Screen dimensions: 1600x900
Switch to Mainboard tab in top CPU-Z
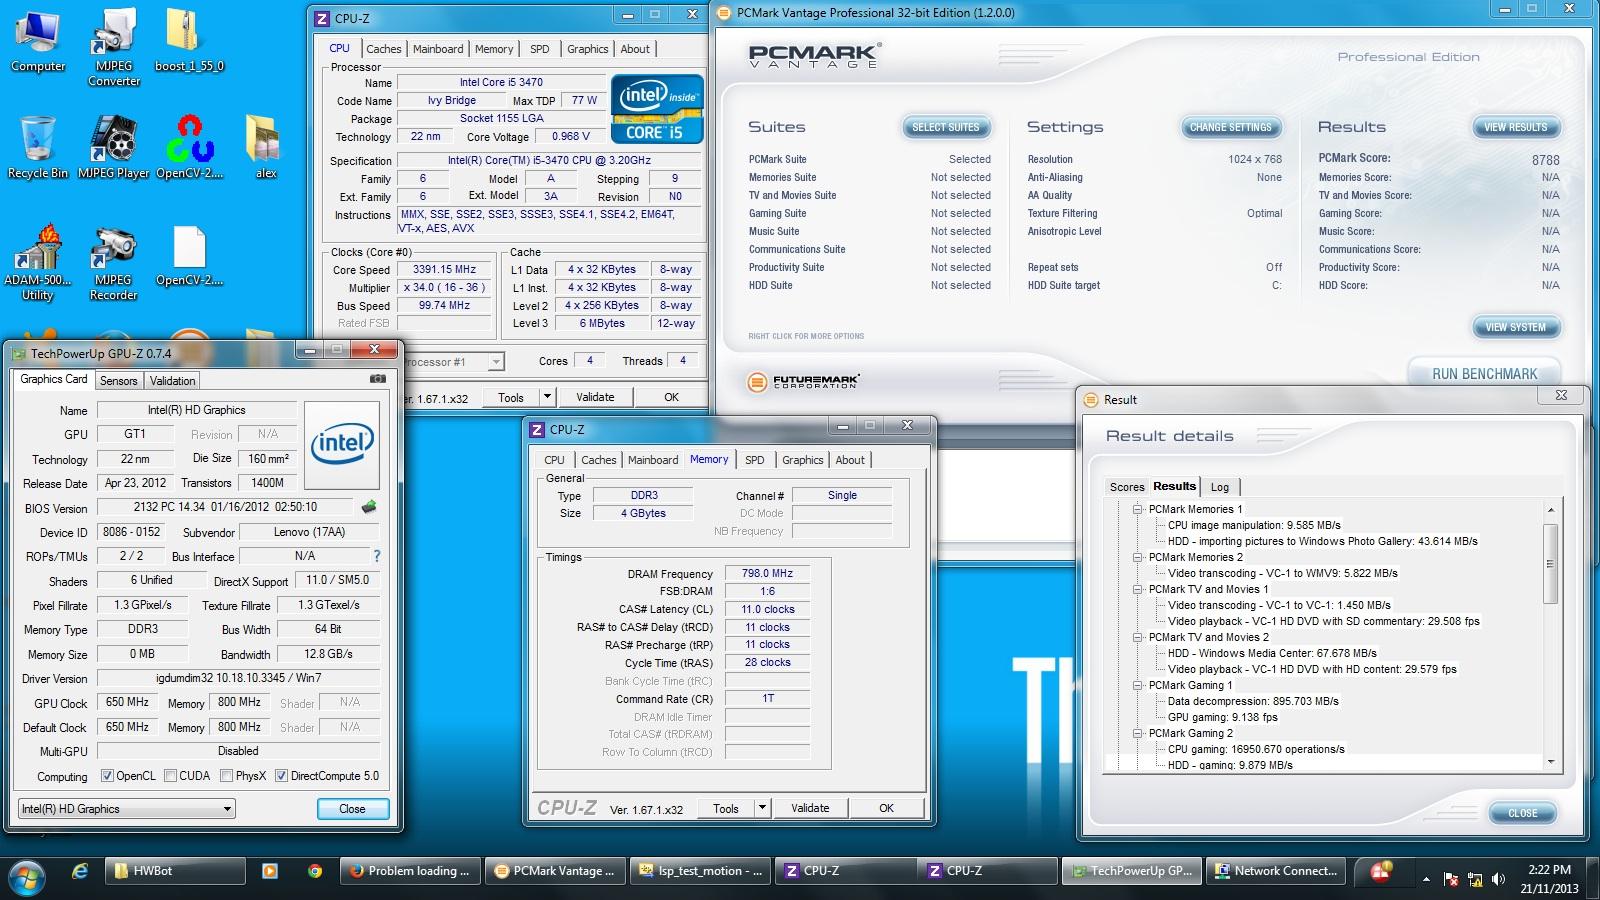pos(438,49)
